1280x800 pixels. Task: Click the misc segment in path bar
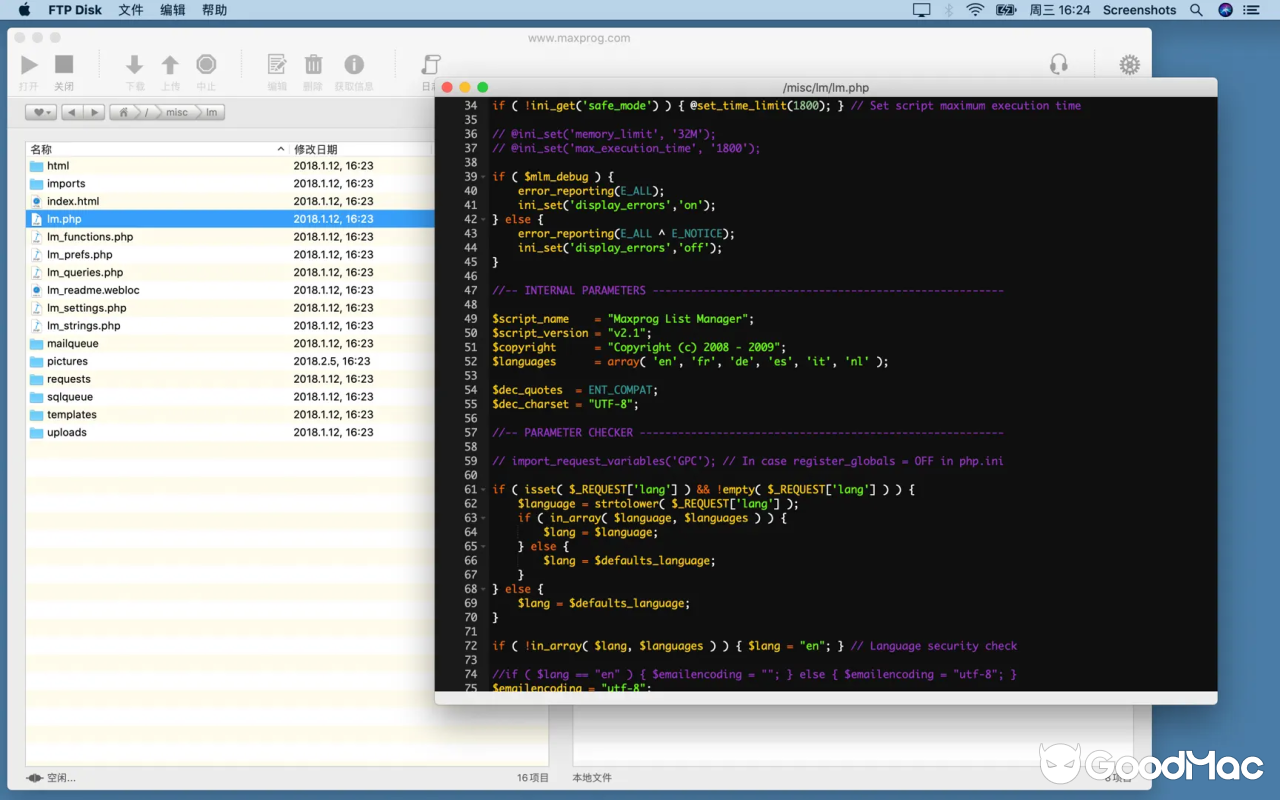coord(177,113)
